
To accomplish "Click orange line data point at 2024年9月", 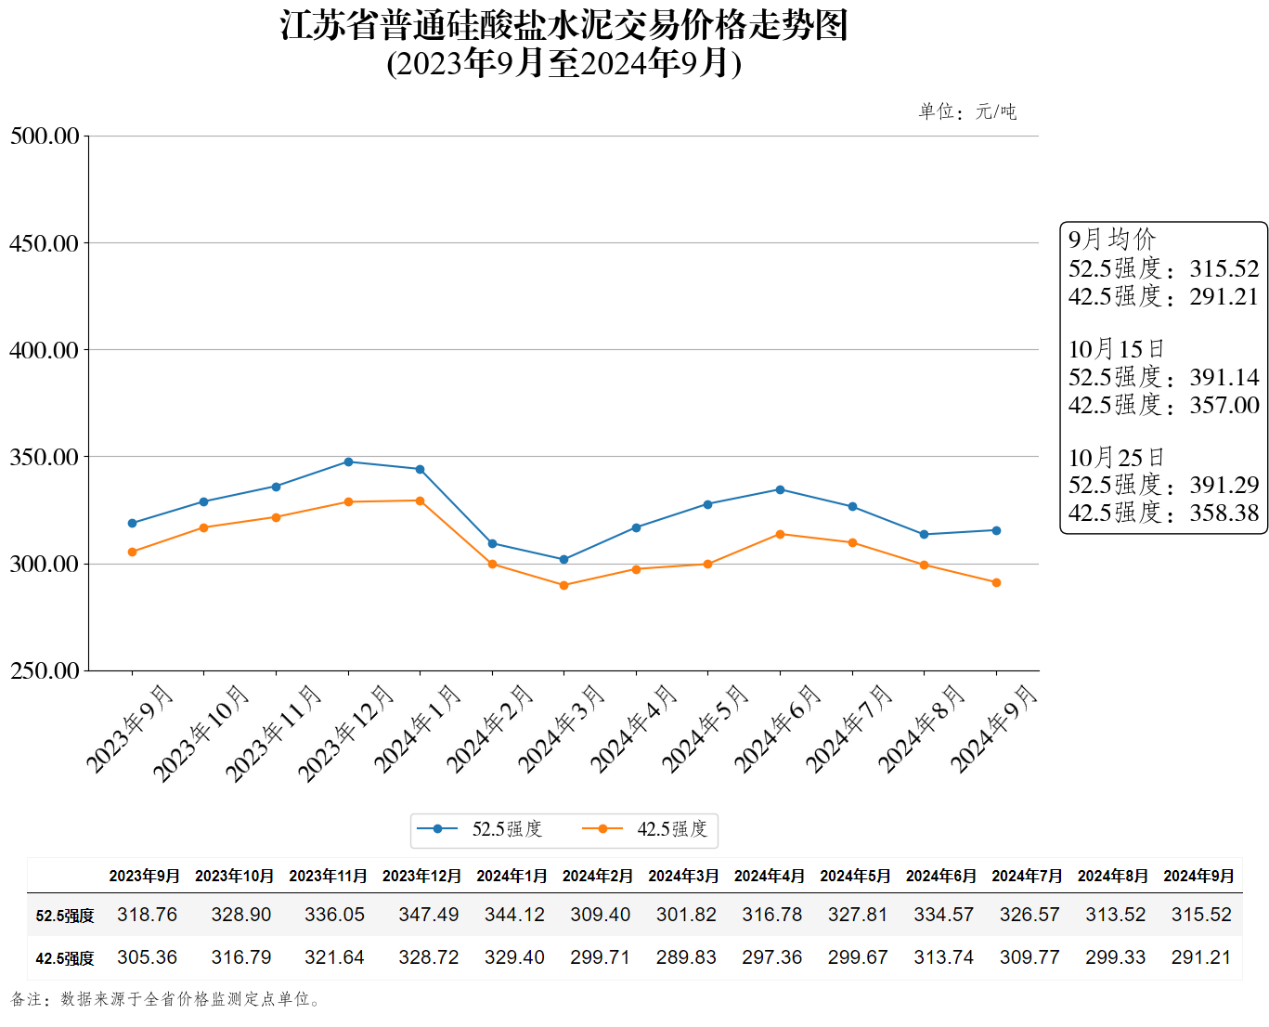I will (996, 583).
